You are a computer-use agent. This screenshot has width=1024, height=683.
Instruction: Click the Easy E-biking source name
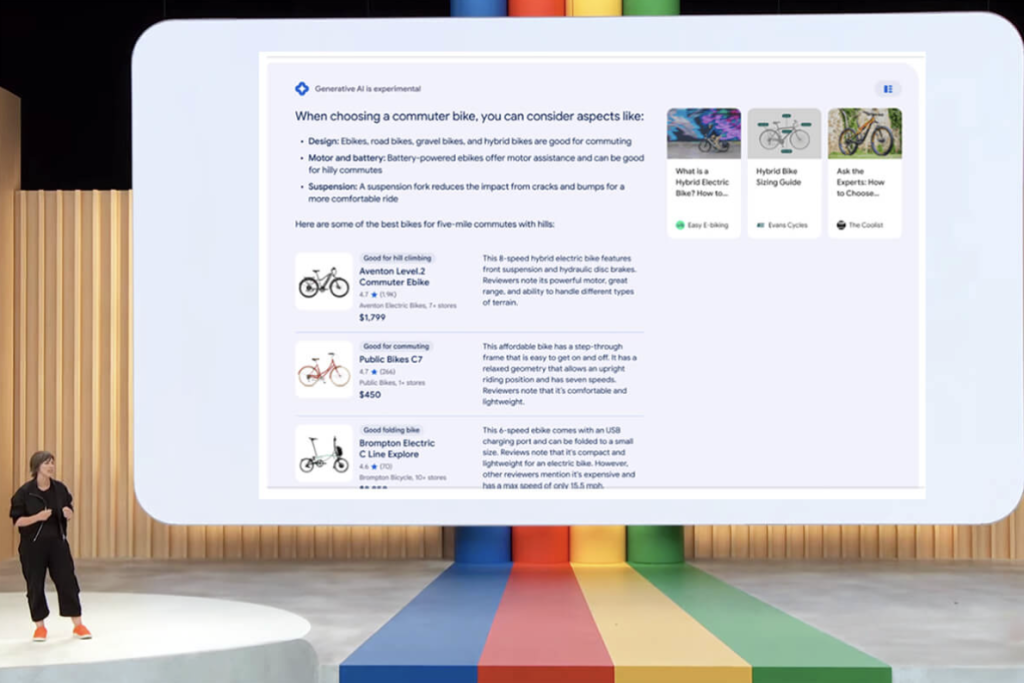[x=707, y=225]
